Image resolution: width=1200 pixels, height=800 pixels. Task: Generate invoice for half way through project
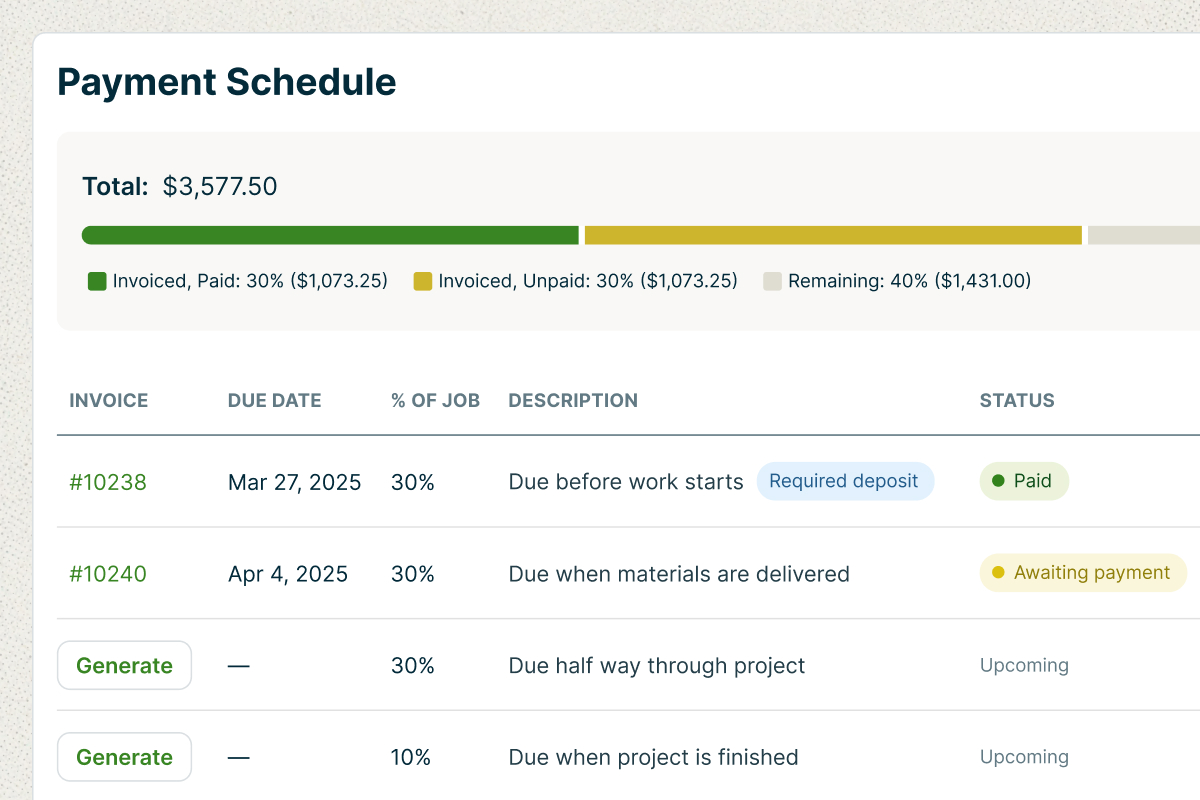coord(124,666)
